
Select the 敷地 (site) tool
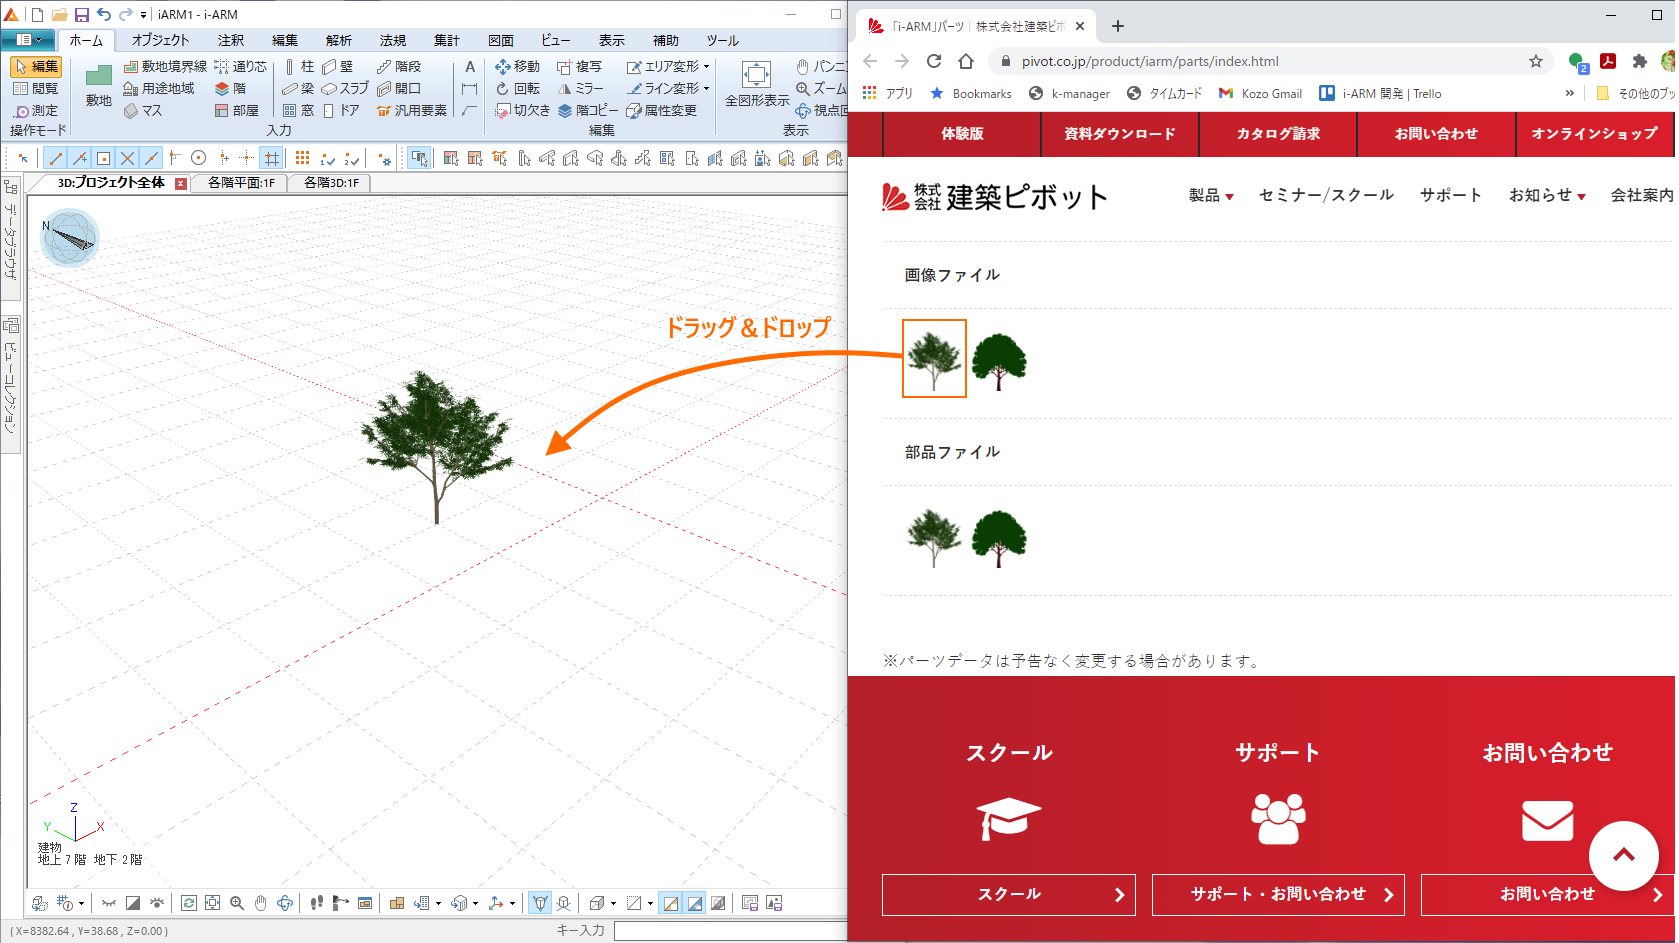pyautogui.click(x=98, y=86)
